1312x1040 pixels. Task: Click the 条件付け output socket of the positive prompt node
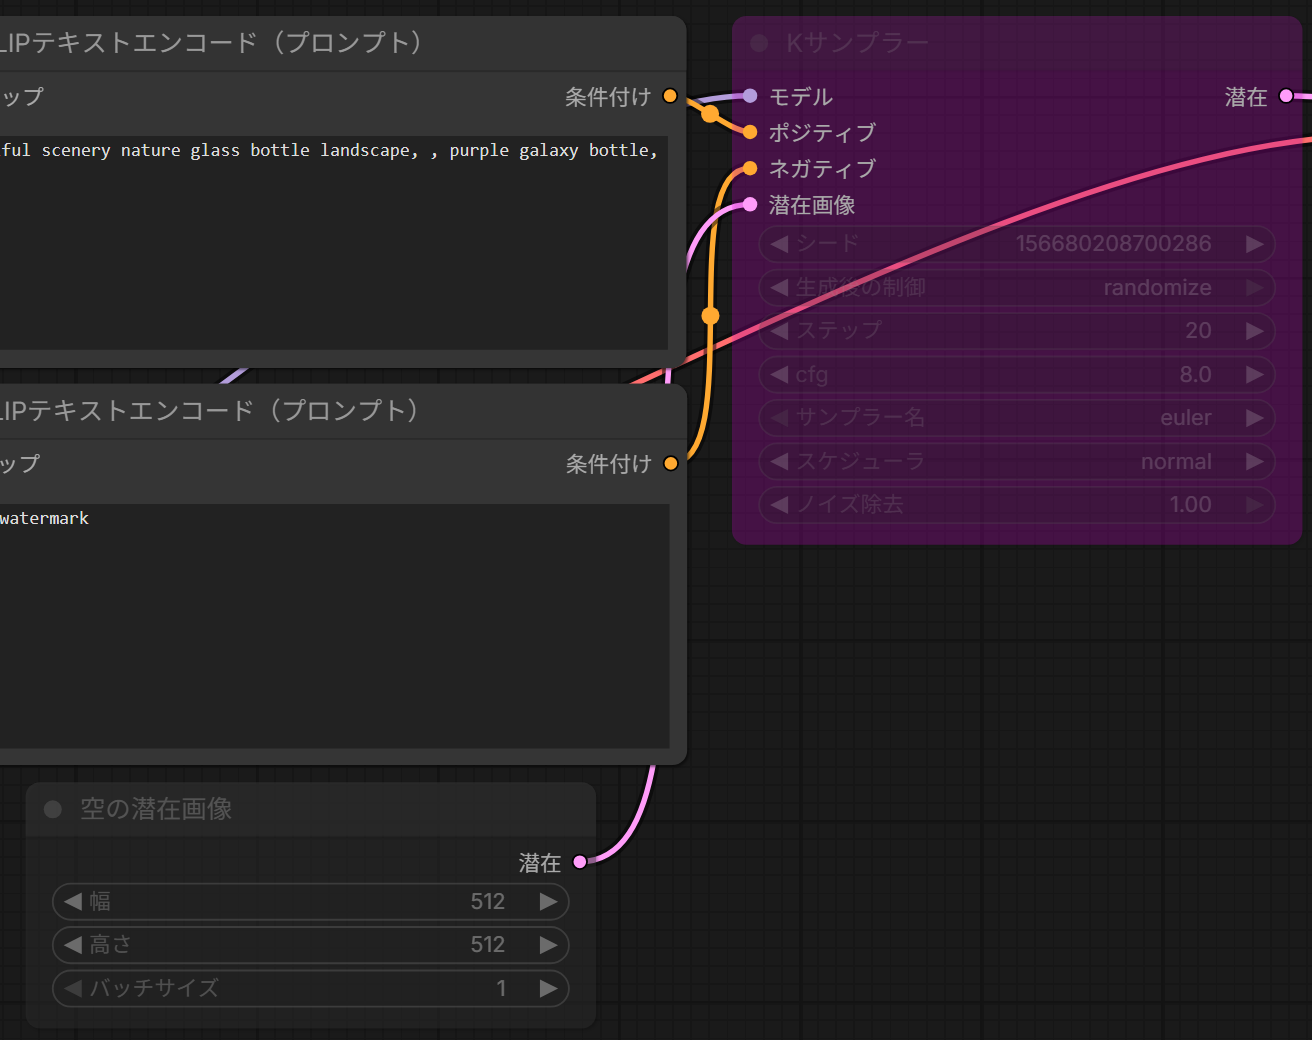pyautogui.click(x=670, y=96)
